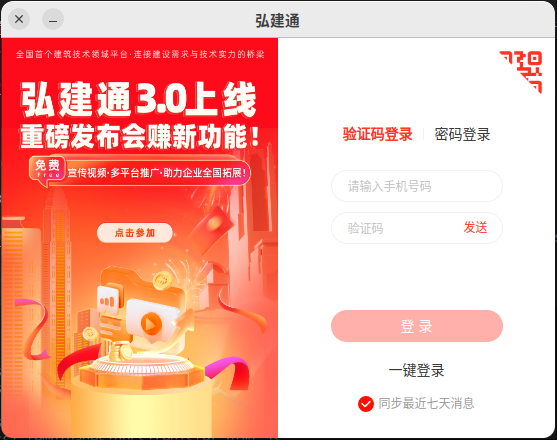Image resolution: width=557 pixels, height=440 pixels.
Task: Focus the 验证码 input field
Action: (394, 228)
